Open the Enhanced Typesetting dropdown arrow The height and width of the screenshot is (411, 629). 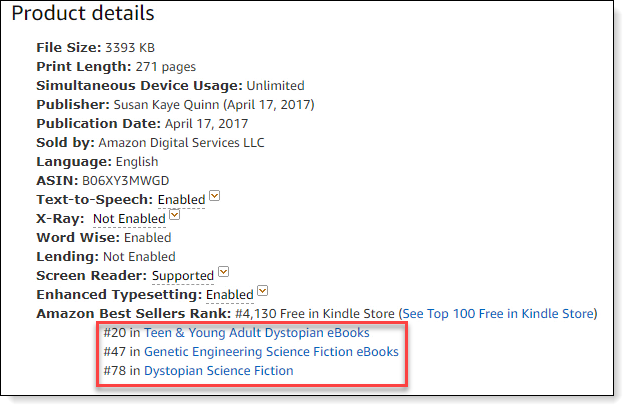263,291
